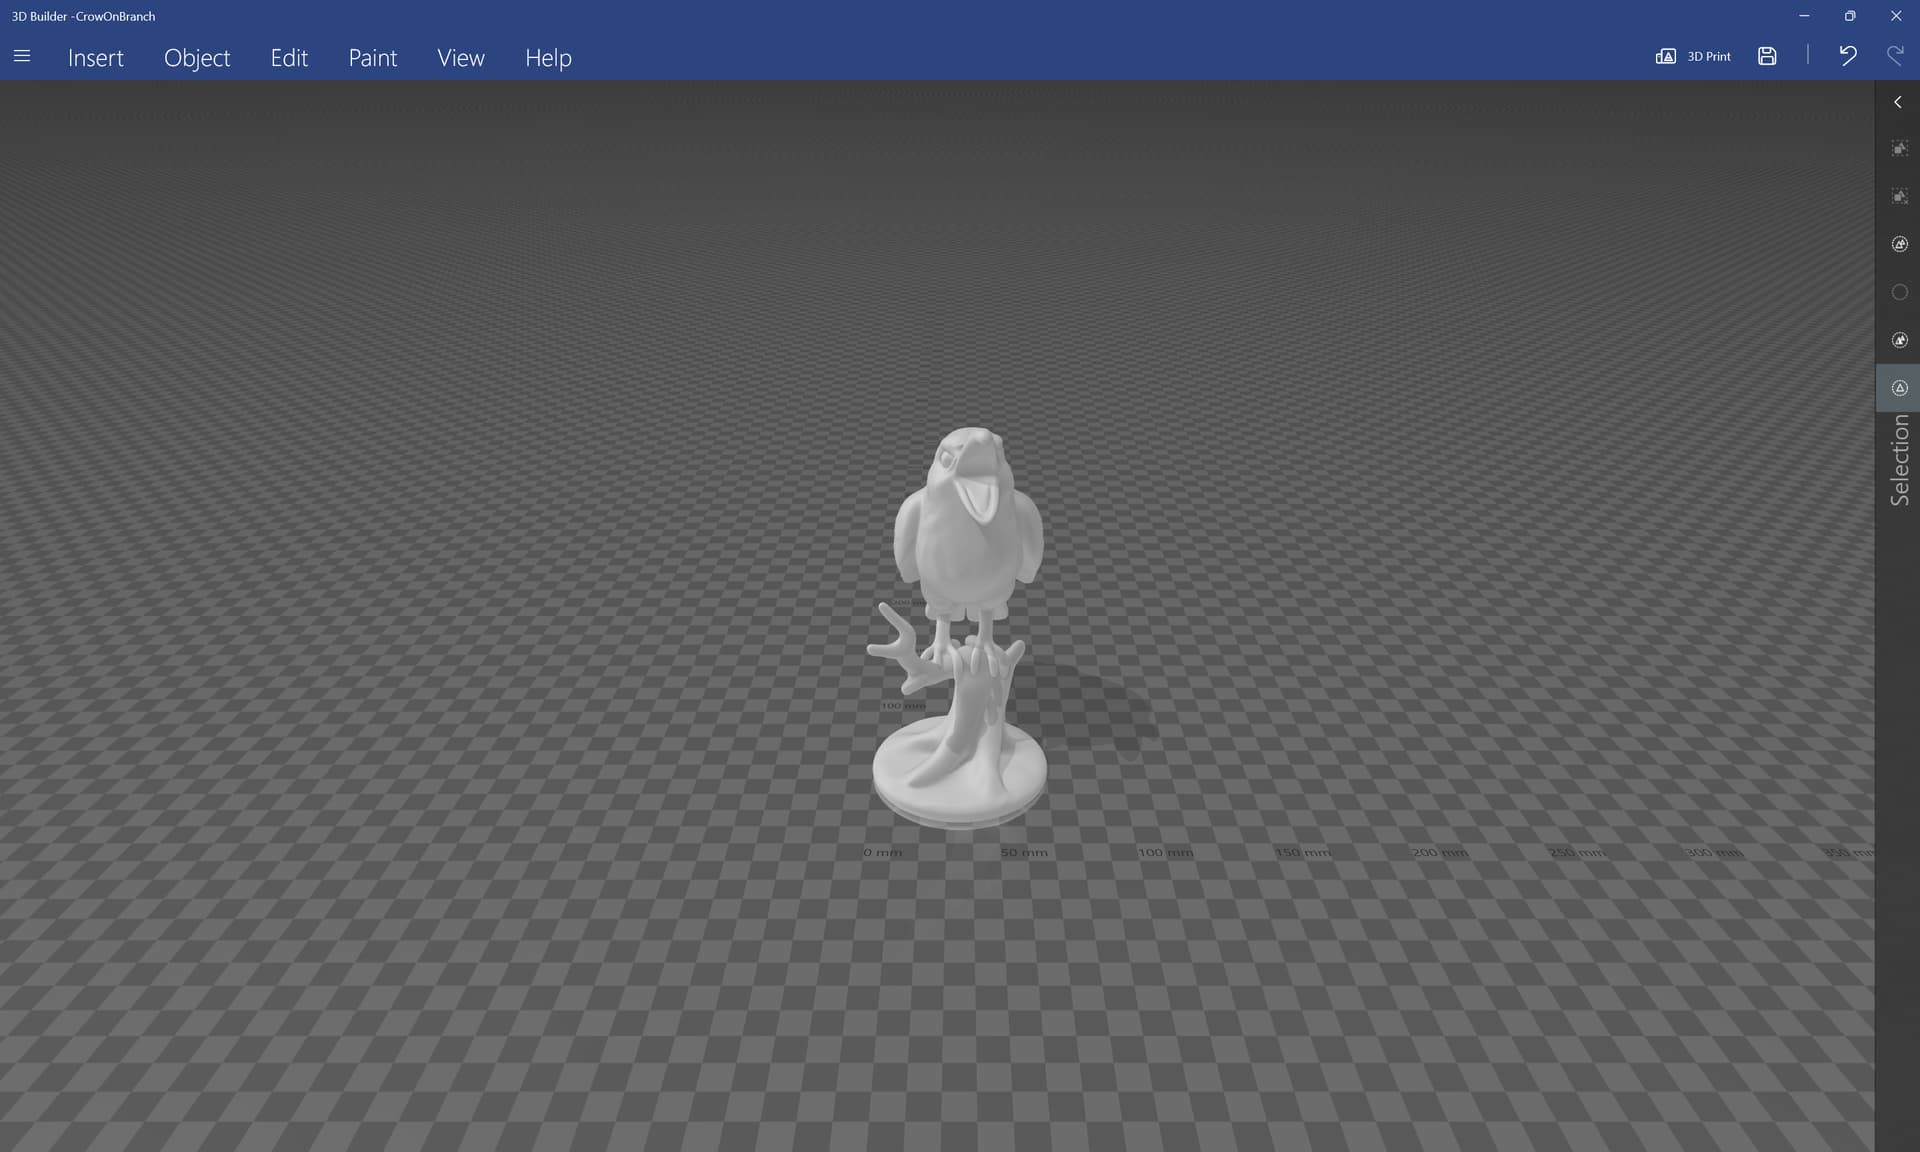The width and height of the screenshot is (1920, 1152).
Task: Undo the last action
Action: (1847, 56)
